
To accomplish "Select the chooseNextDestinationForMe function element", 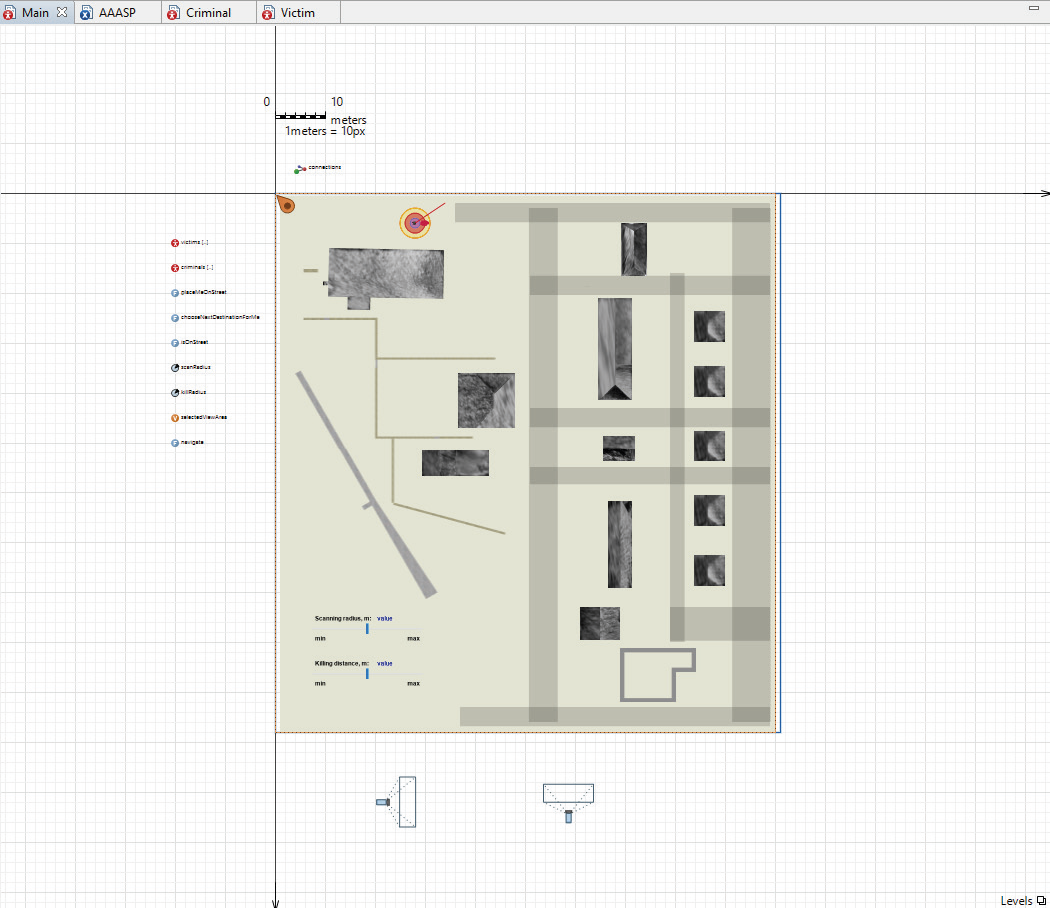I will coord(174,318).
